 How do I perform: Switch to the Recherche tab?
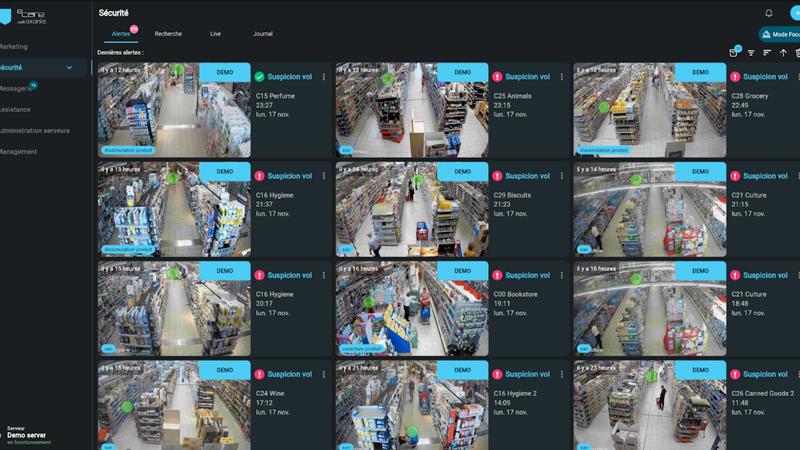point(168,34)
